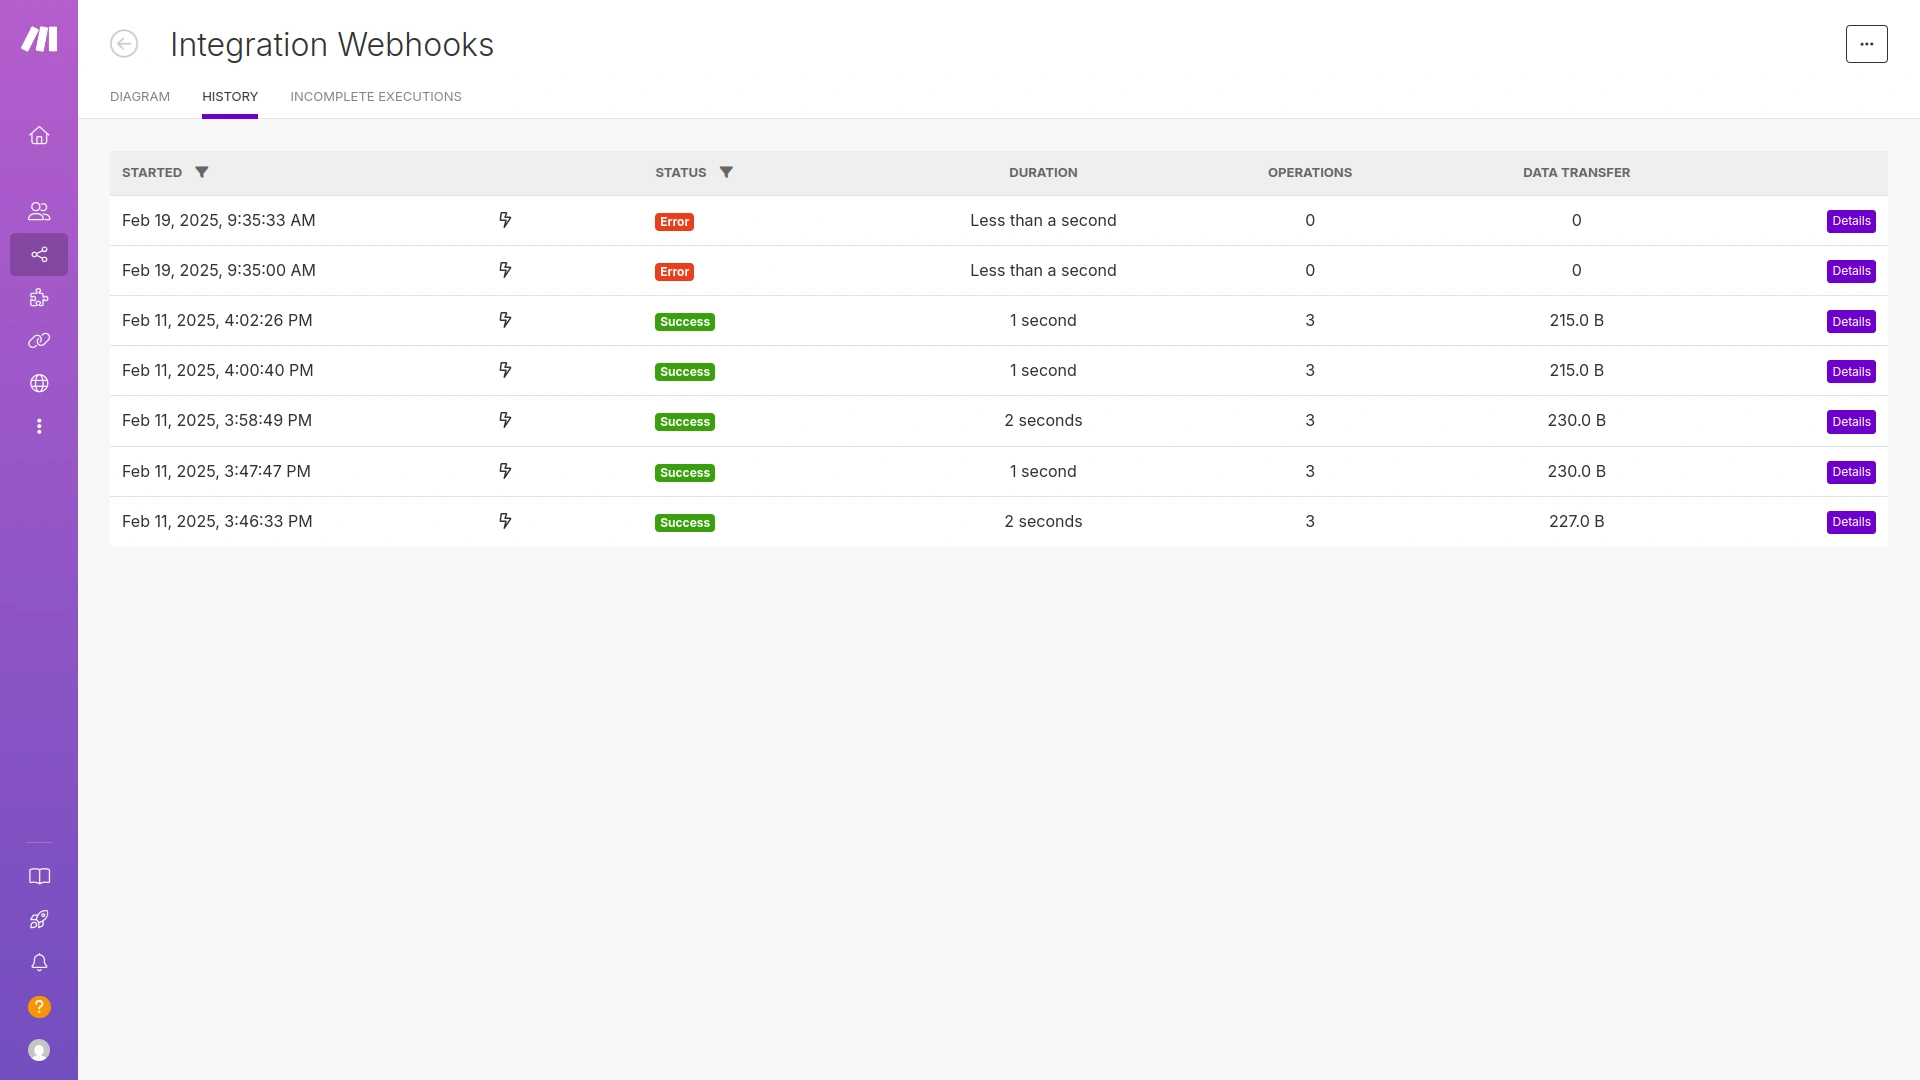Filter executions by Started date

pyautogui.click(x=202, y=173)
